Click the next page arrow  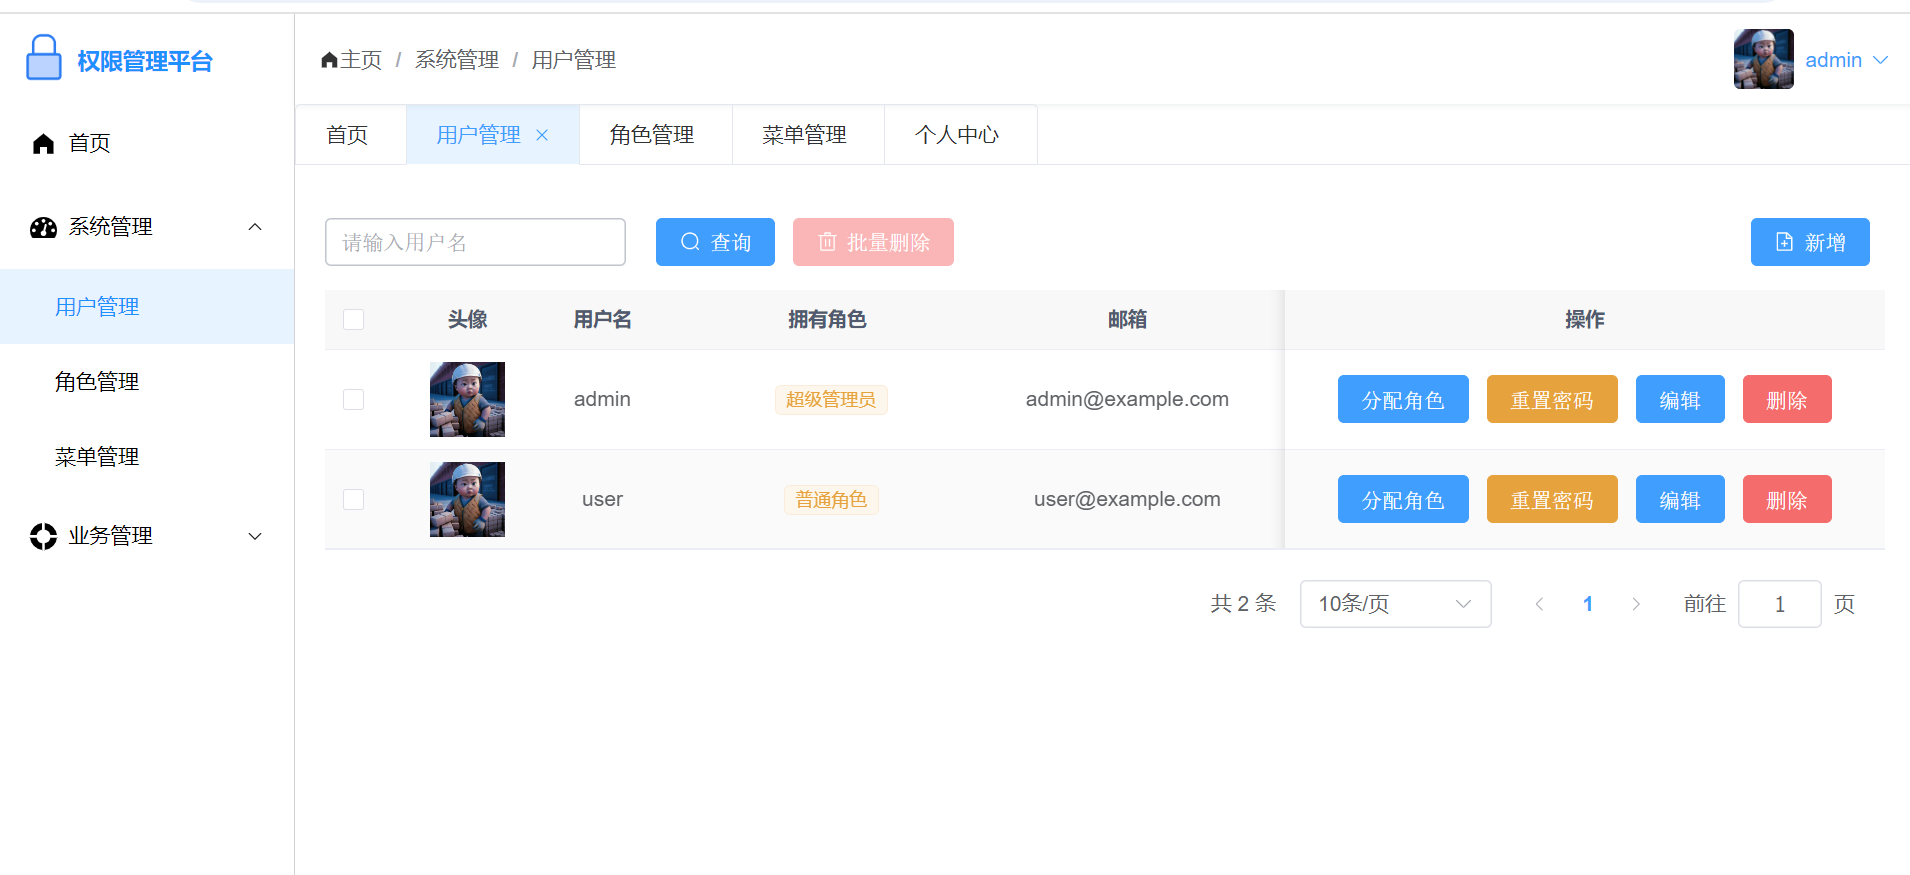click(1636, 604)
